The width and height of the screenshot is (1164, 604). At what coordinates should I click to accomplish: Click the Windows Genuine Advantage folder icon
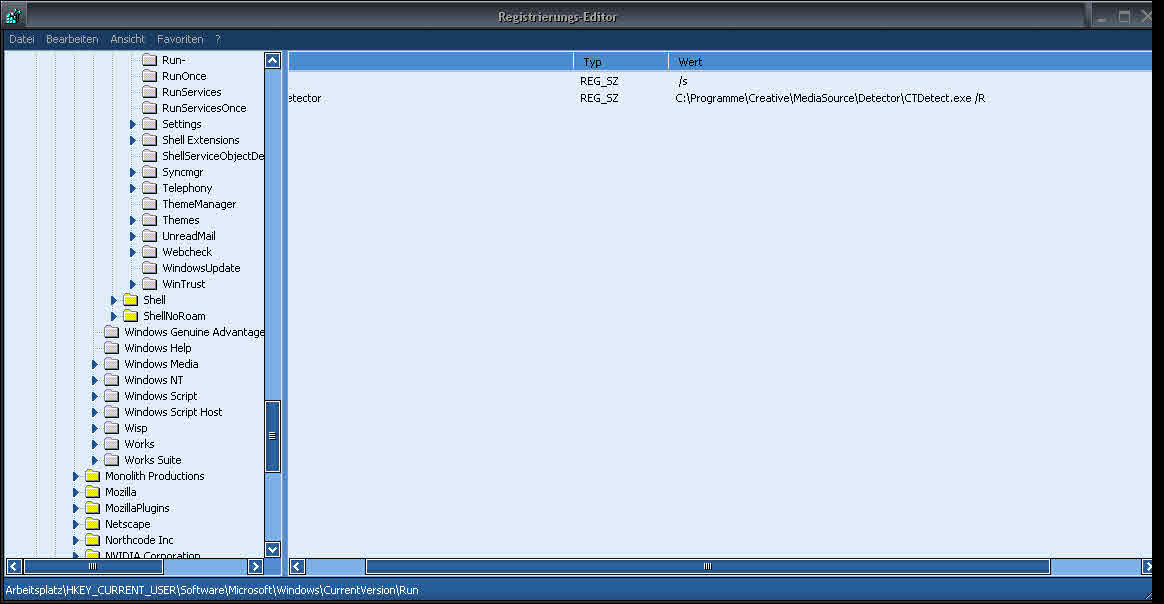[x=111, y=332]
